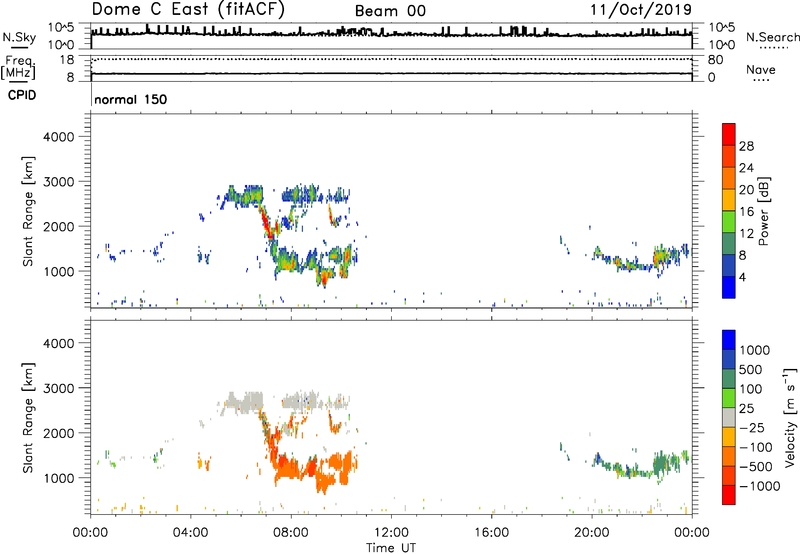Click the '80' Nave axis tick
Screen dimensions: 800x554
(x=715, y=60)
